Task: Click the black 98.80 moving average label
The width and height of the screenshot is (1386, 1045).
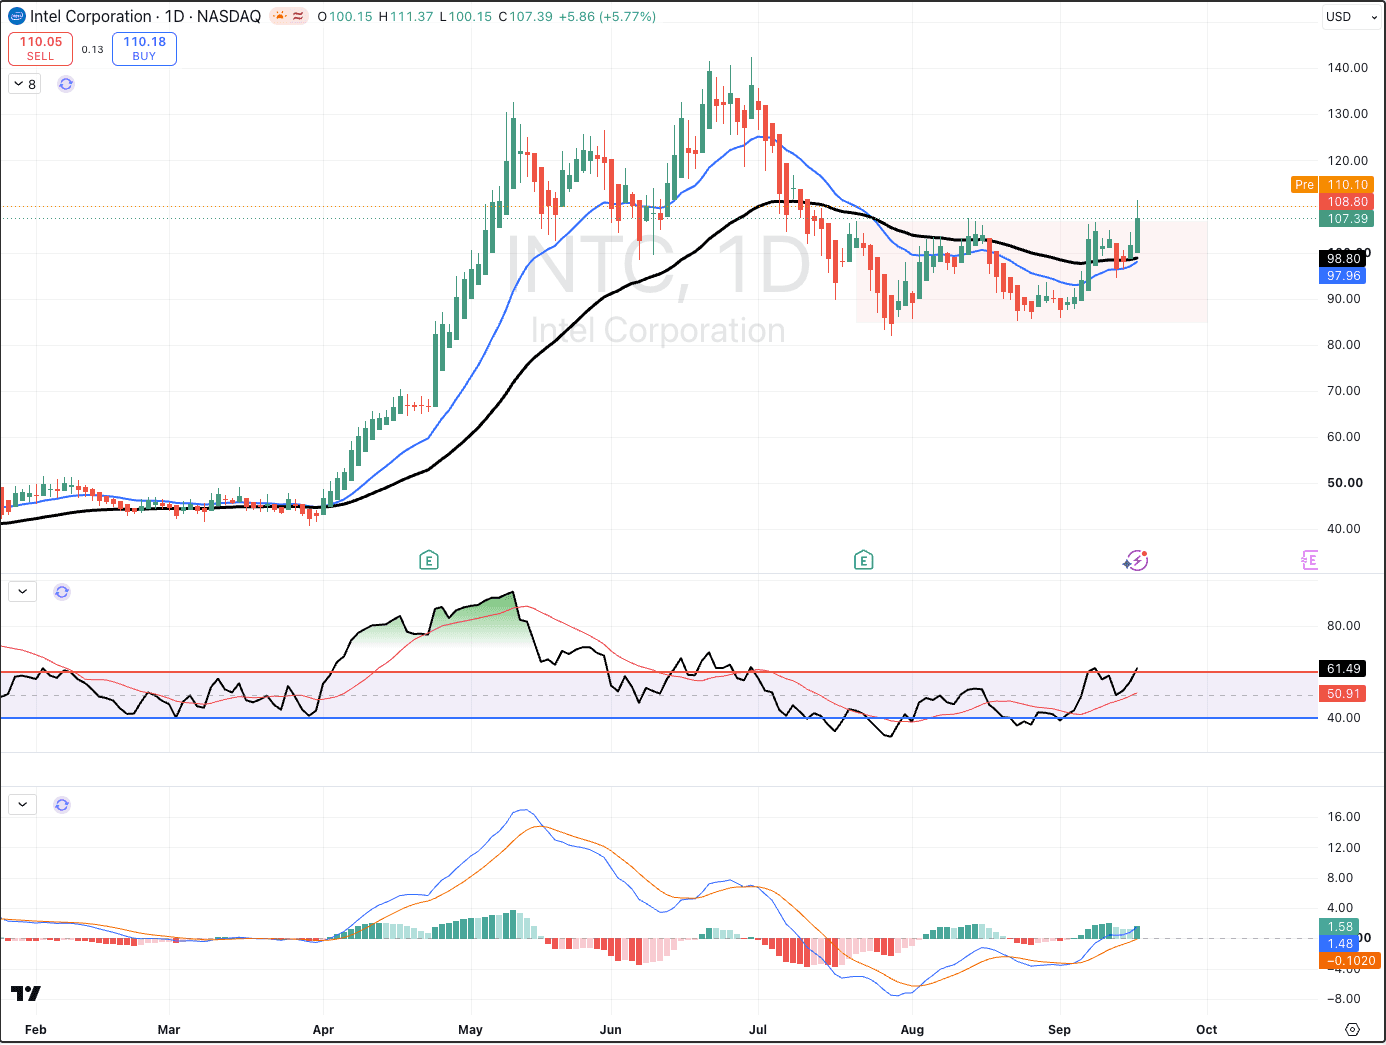Action: pyautogui.click(x=1343, y=259)
